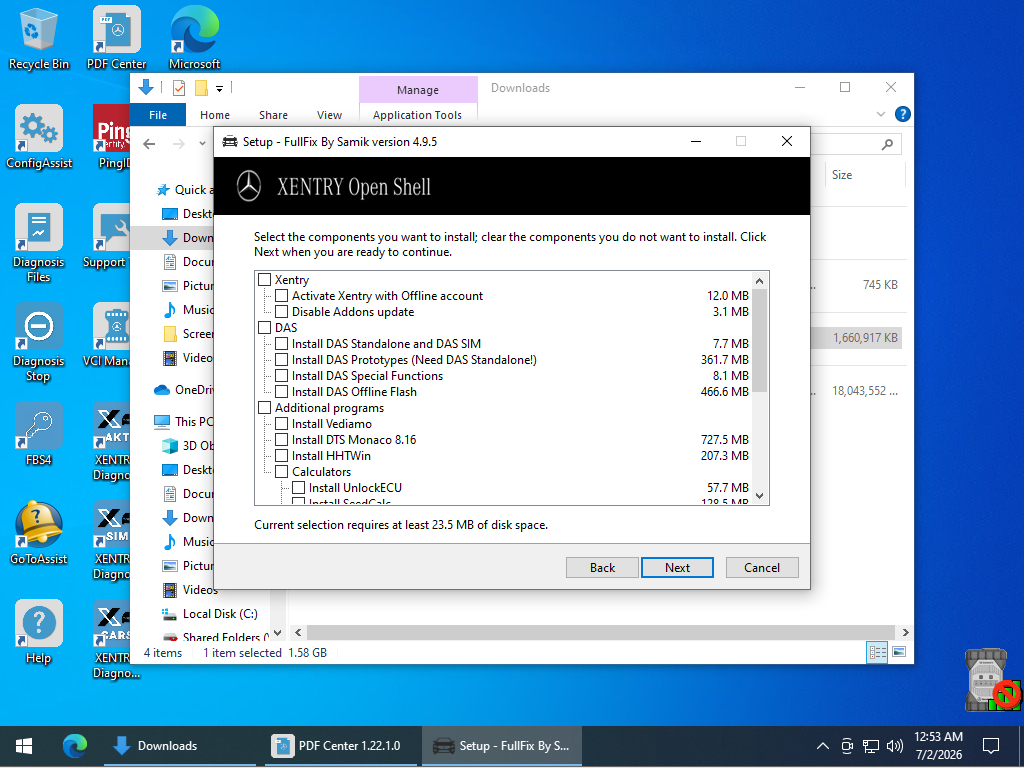
Task: Check the DAS group checkbox
Action: (x=264, y=327)
